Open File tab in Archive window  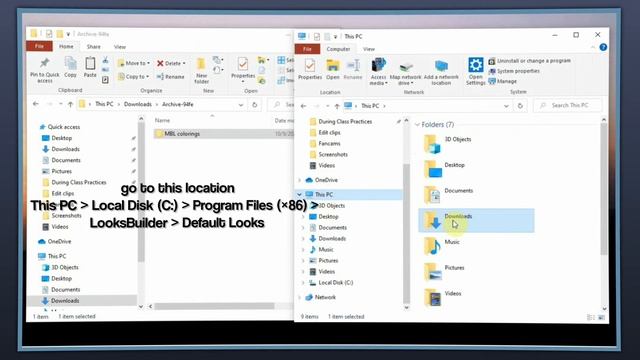39,47
